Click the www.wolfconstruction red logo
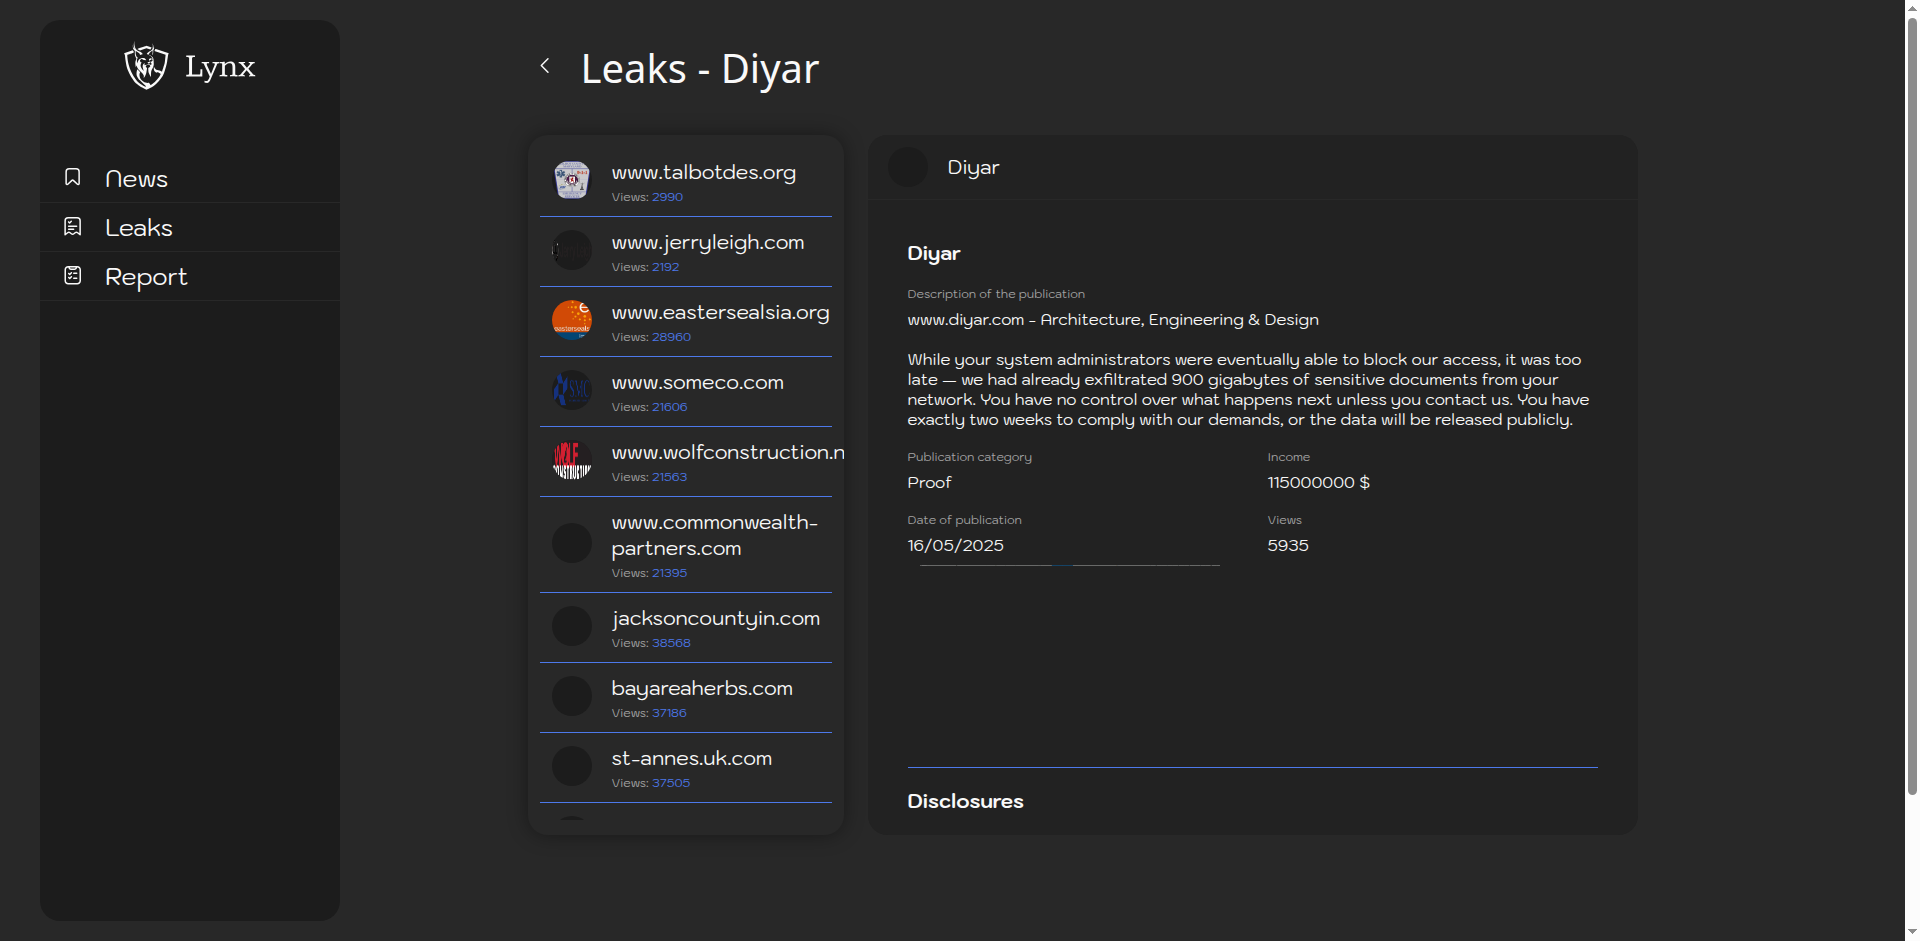Viewport: 1920px width, 941px height. click(x=572, y=460)
